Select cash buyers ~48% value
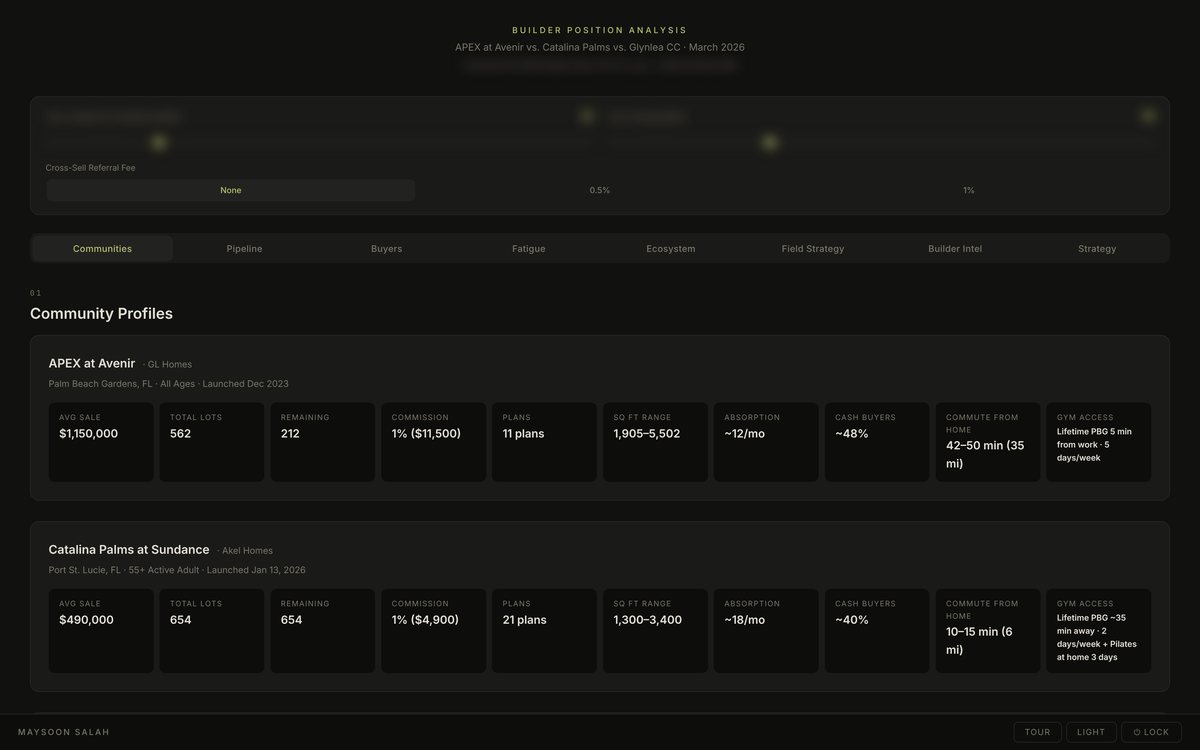 [x=852, y=434]
